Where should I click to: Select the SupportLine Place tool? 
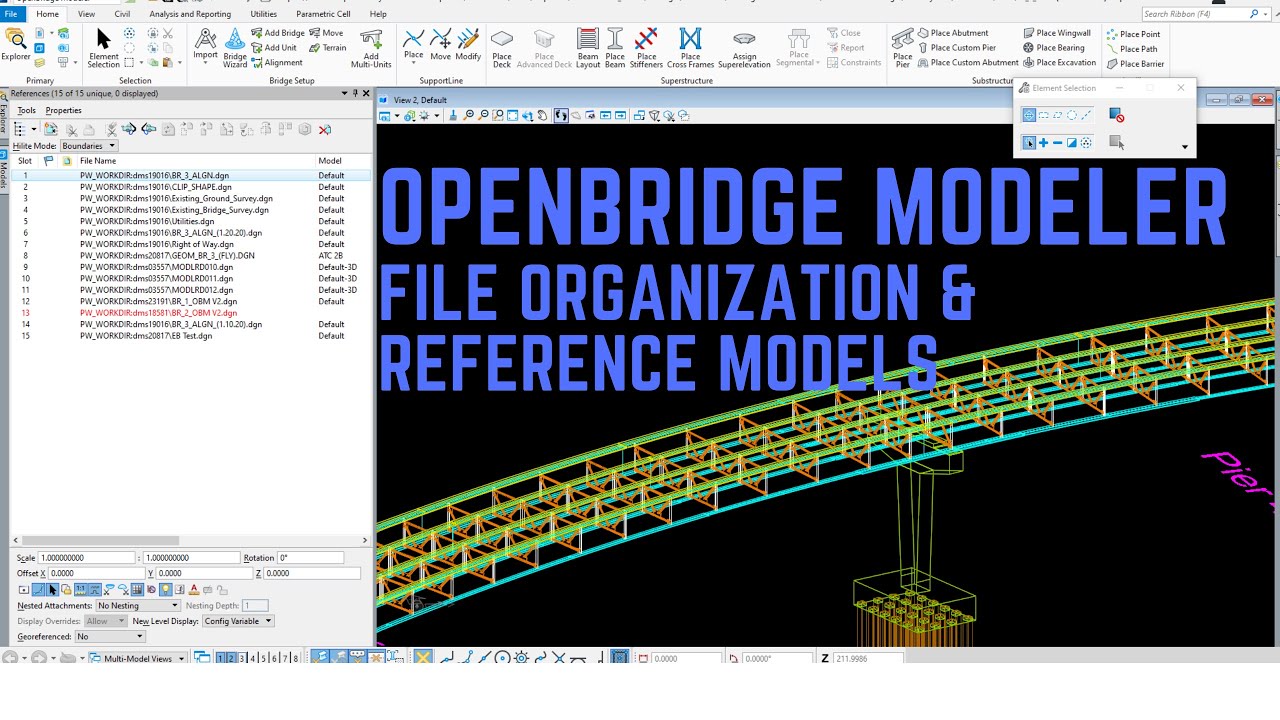pos(413,45)
